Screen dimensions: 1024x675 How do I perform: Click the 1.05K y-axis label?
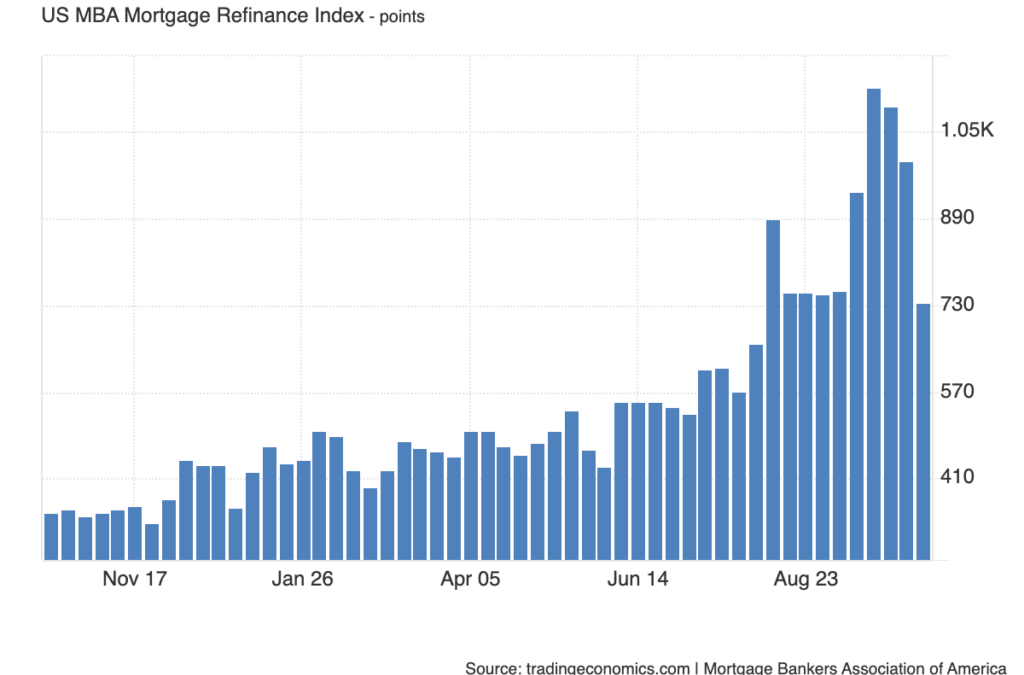click(967, 131)
